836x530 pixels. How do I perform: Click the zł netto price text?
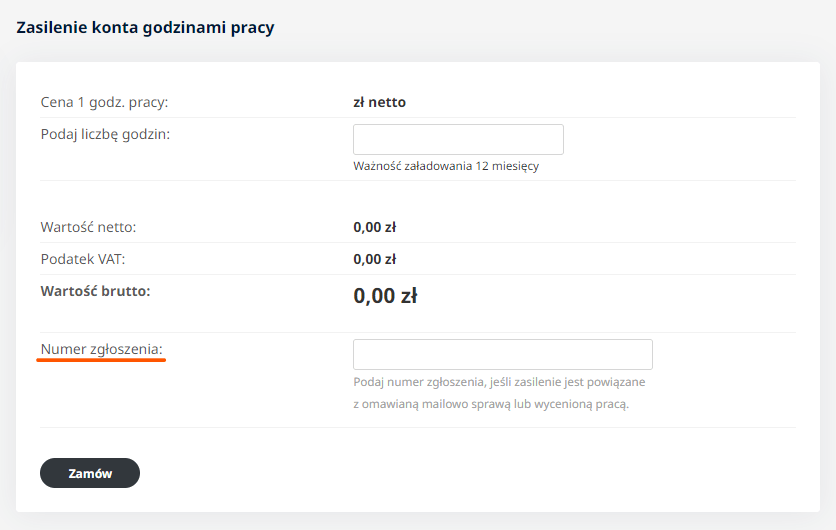coord(379,102)
